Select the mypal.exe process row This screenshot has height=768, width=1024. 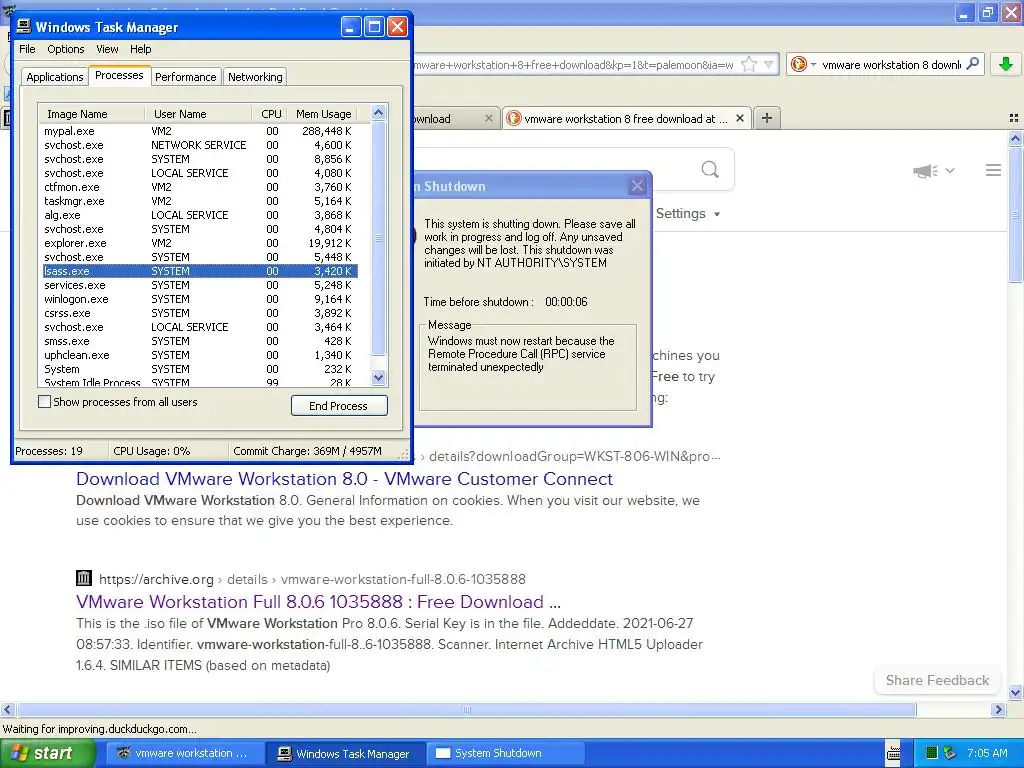[198, 131]
